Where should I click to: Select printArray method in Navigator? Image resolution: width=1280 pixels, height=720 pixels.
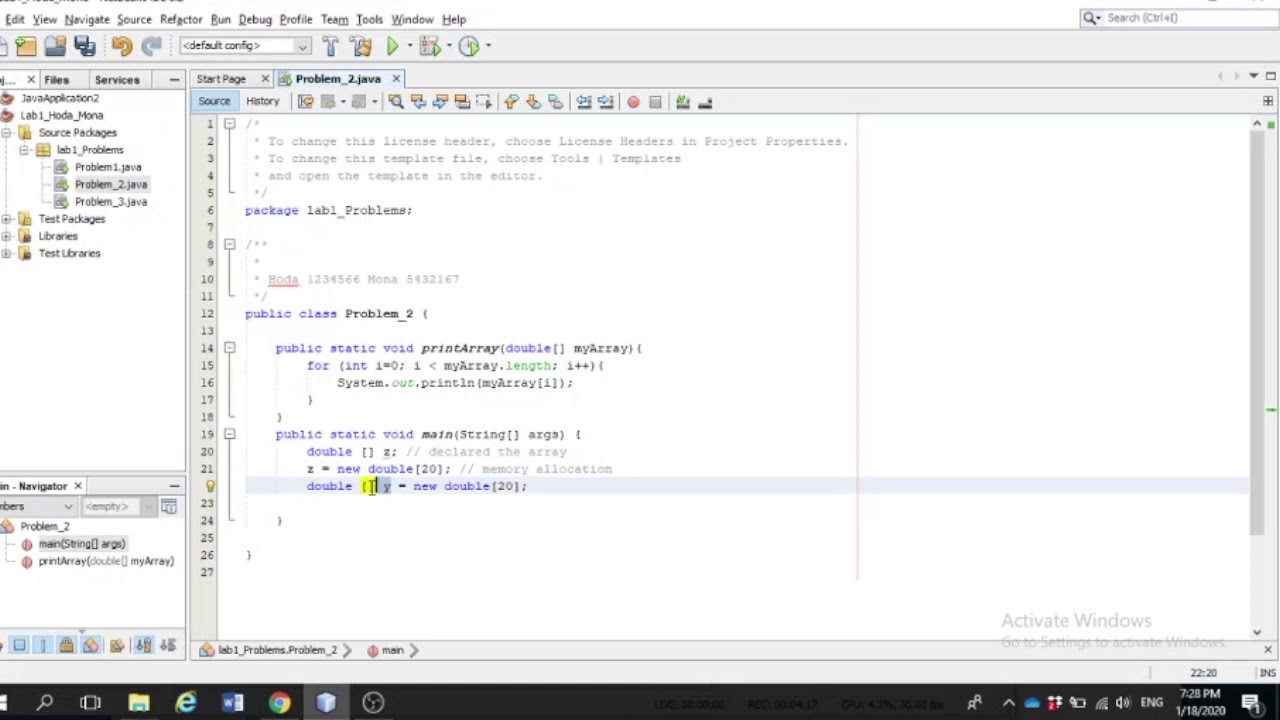pos(106,561)
